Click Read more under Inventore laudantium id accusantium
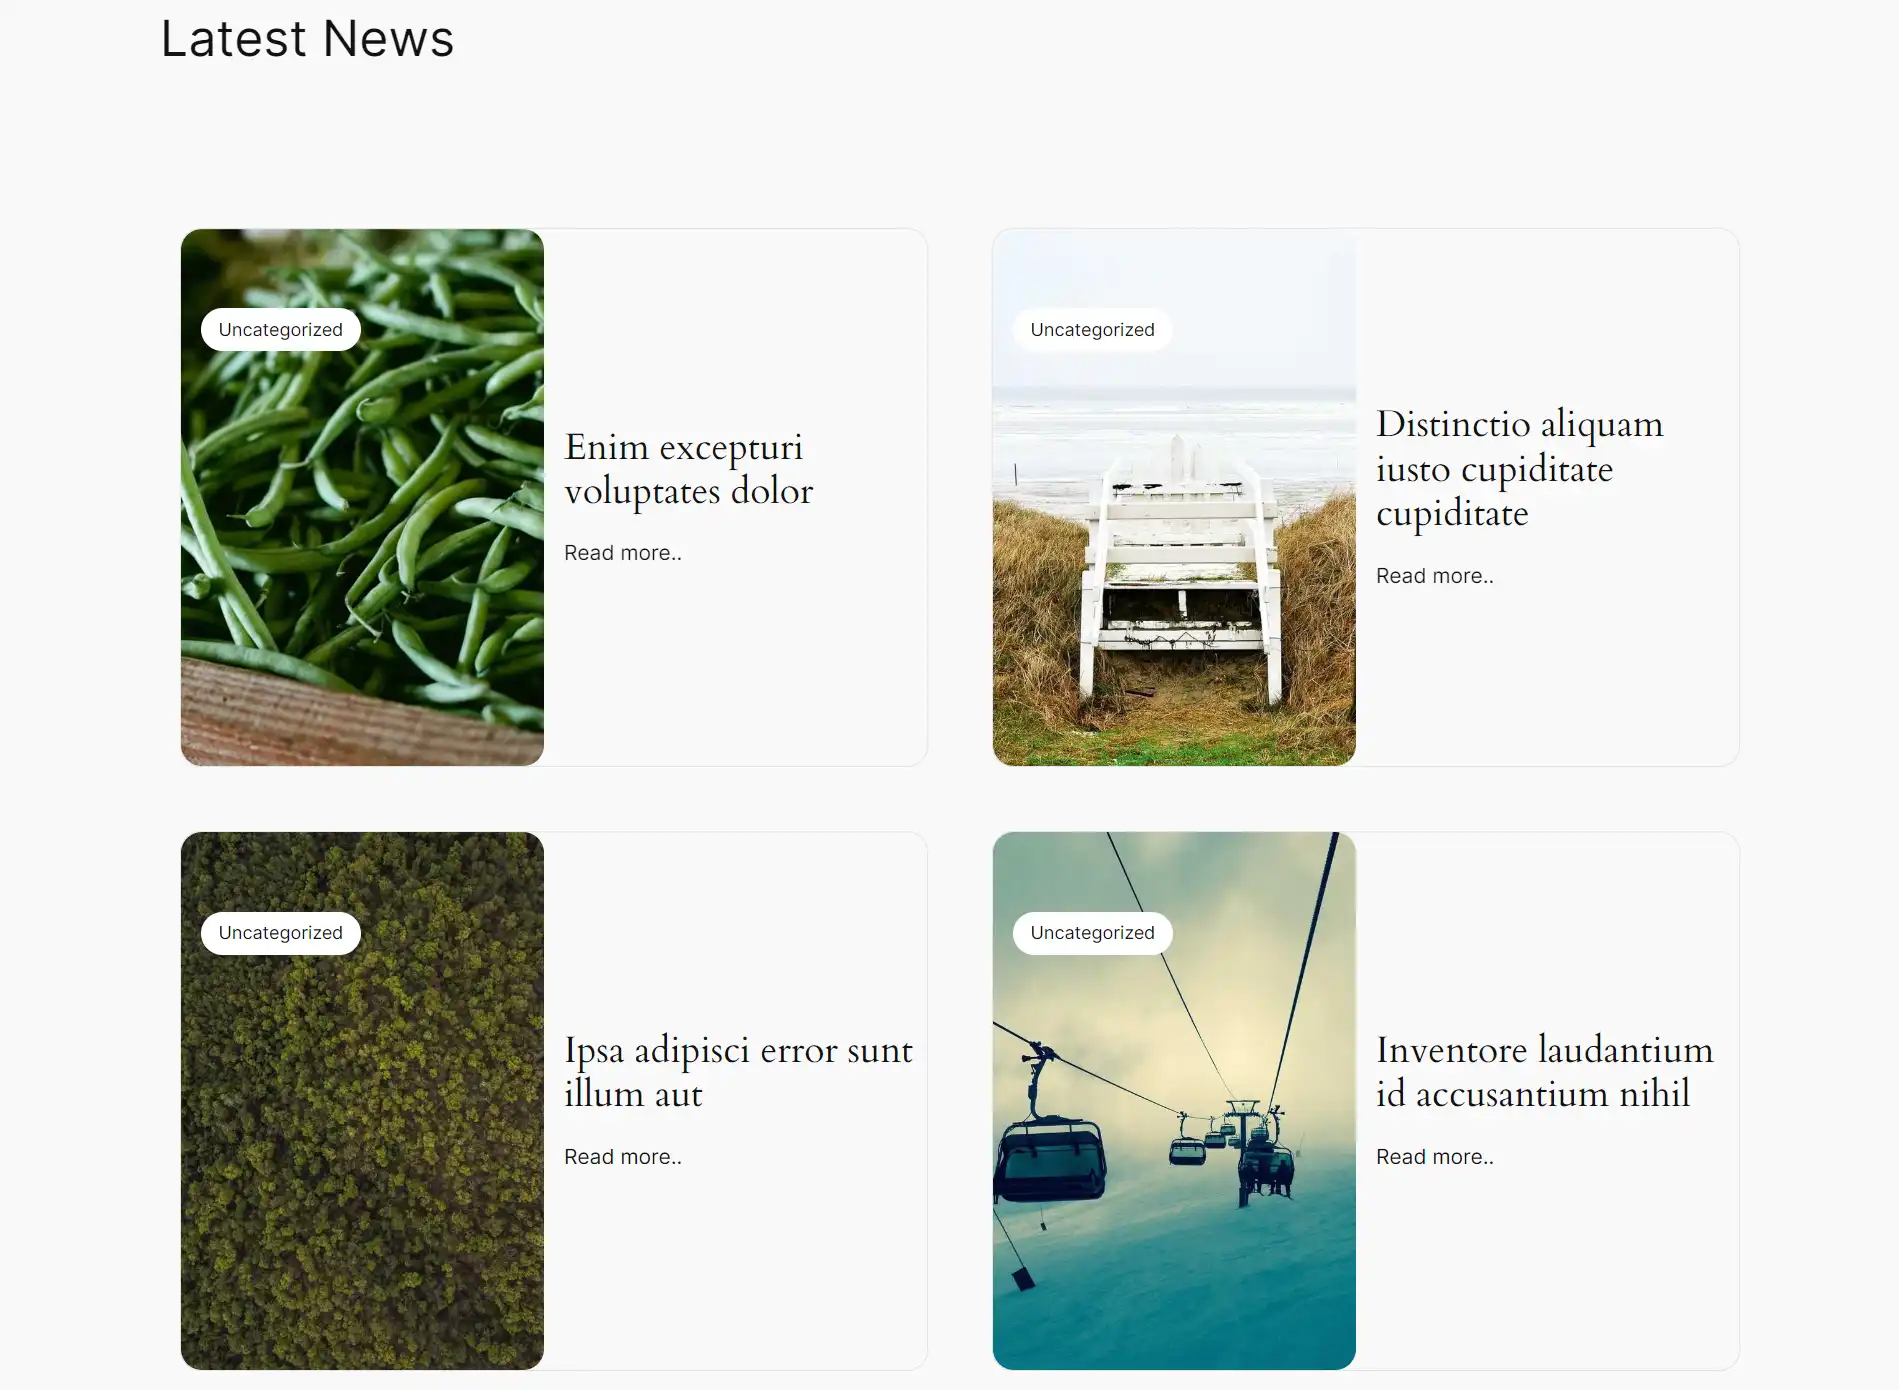1899x1390 pixels. pyautogui.click(x=1435, y=1157)
